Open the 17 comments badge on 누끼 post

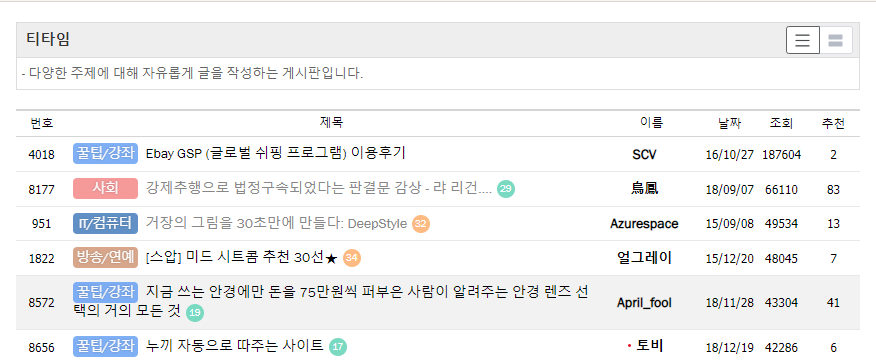pos(337,347)
